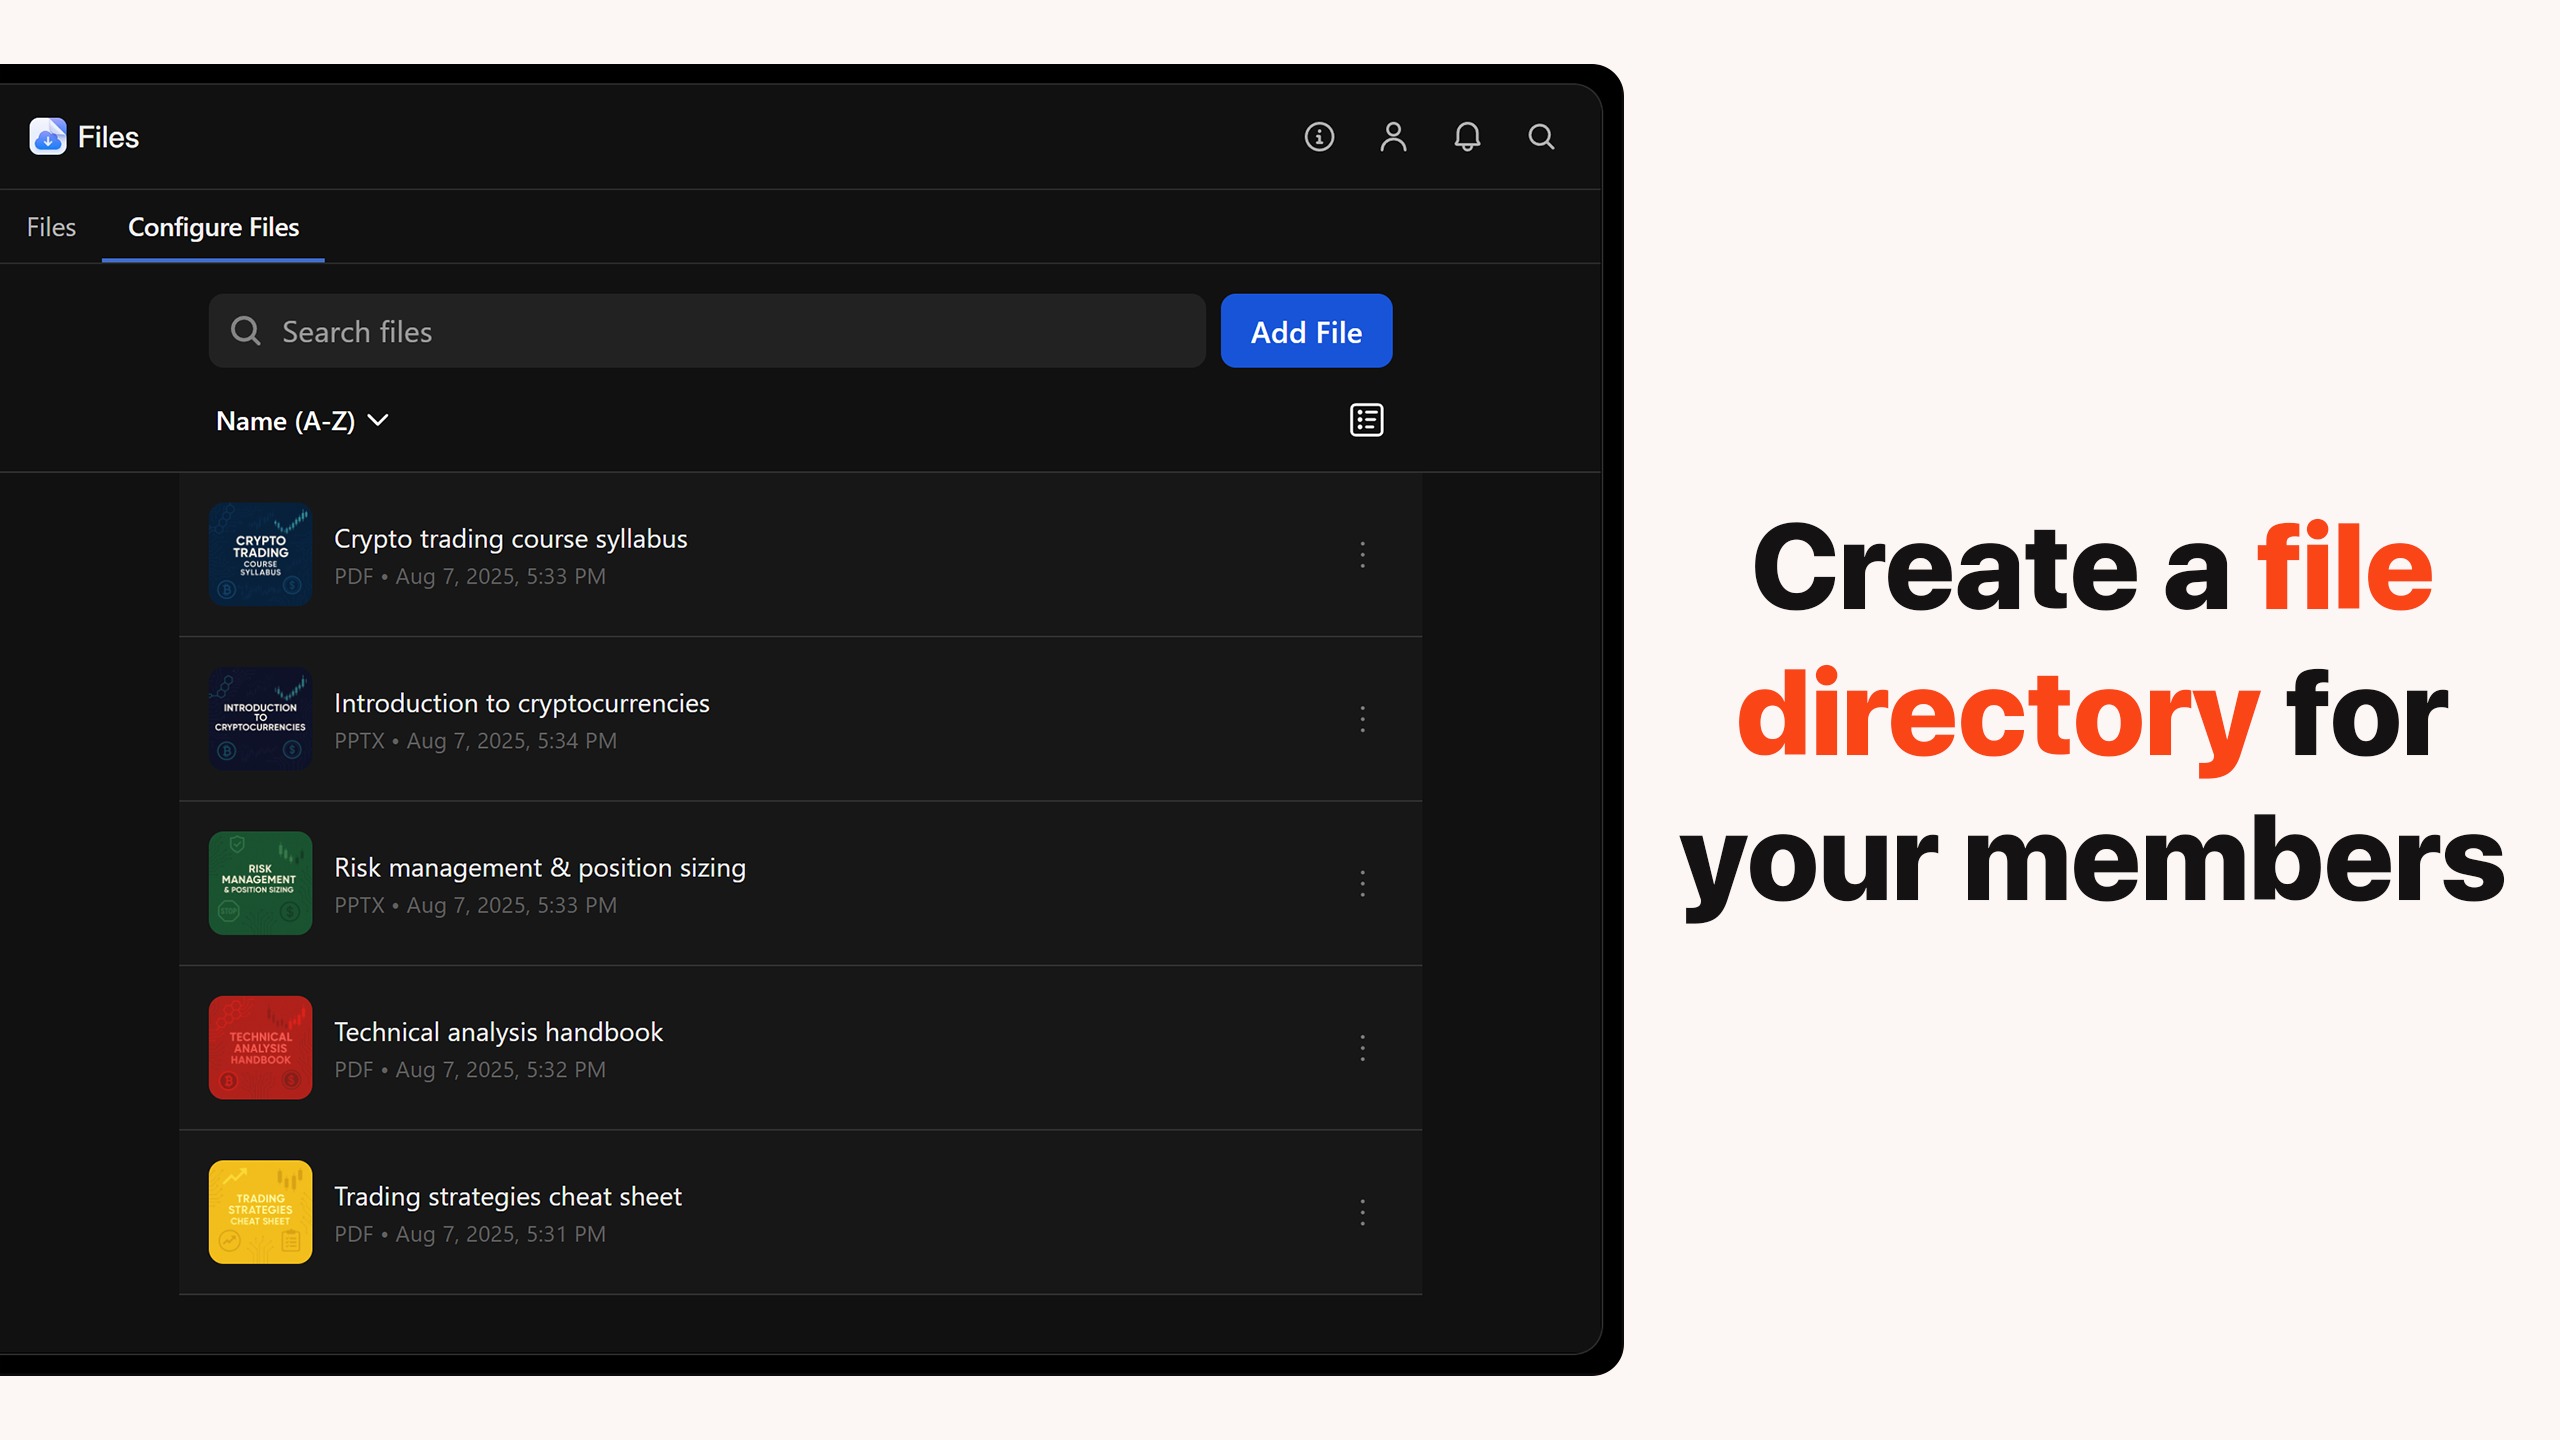Click the header search magnifier icon

pos(1541,137)
